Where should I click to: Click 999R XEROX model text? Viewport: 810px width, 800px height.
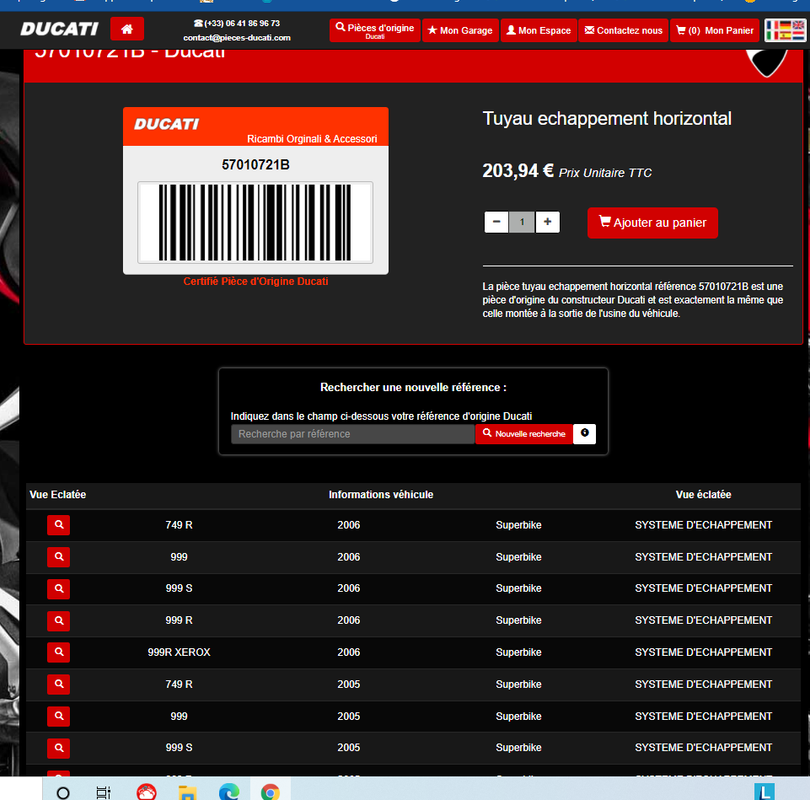179,652
